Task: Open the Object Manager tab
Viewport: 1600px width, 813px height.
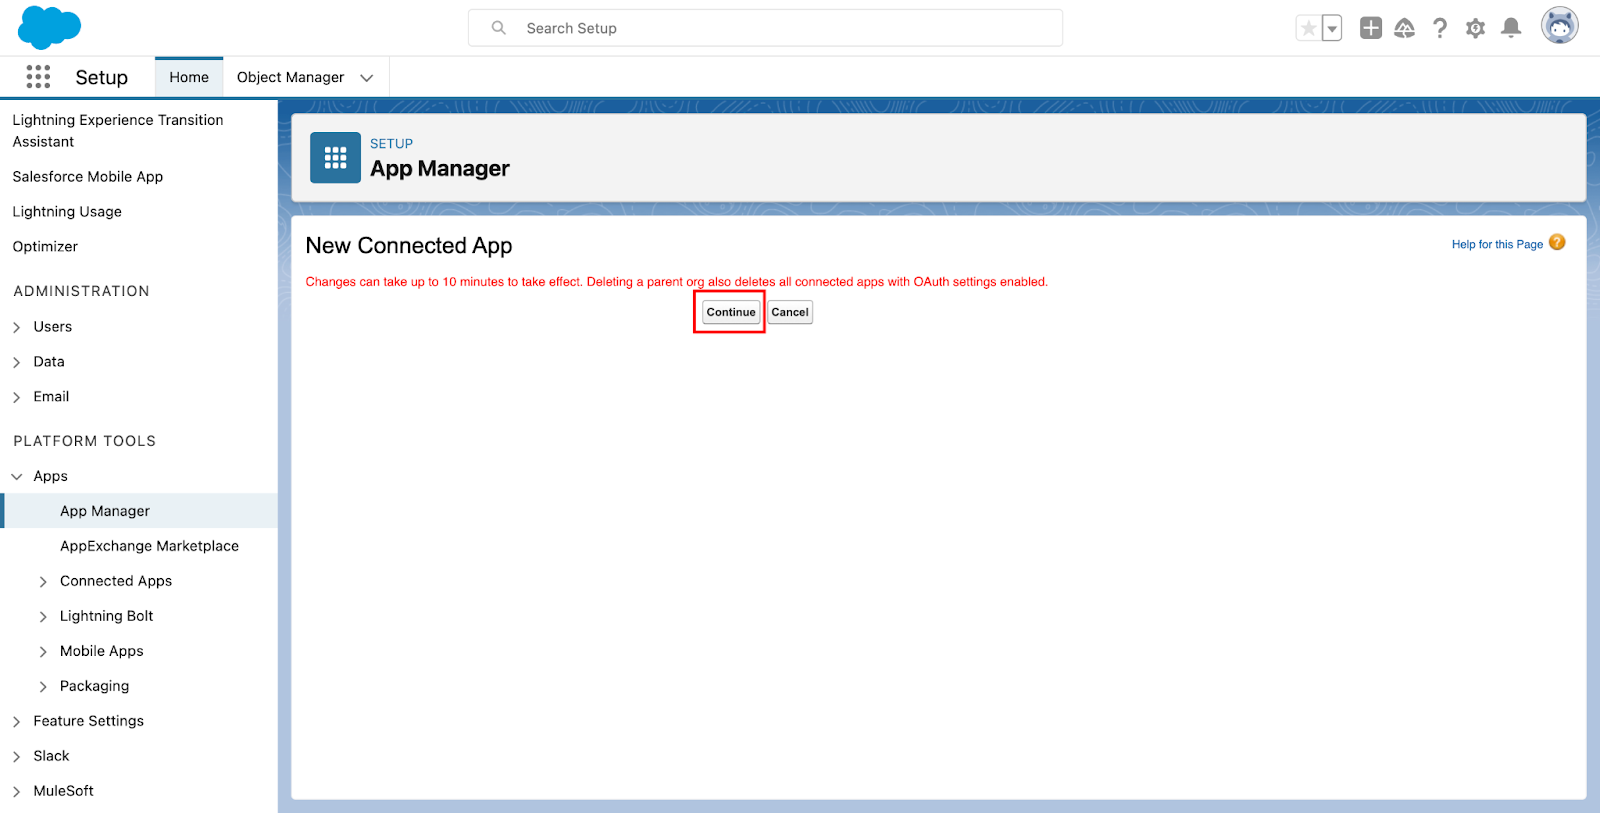Action: click(290, 77)
